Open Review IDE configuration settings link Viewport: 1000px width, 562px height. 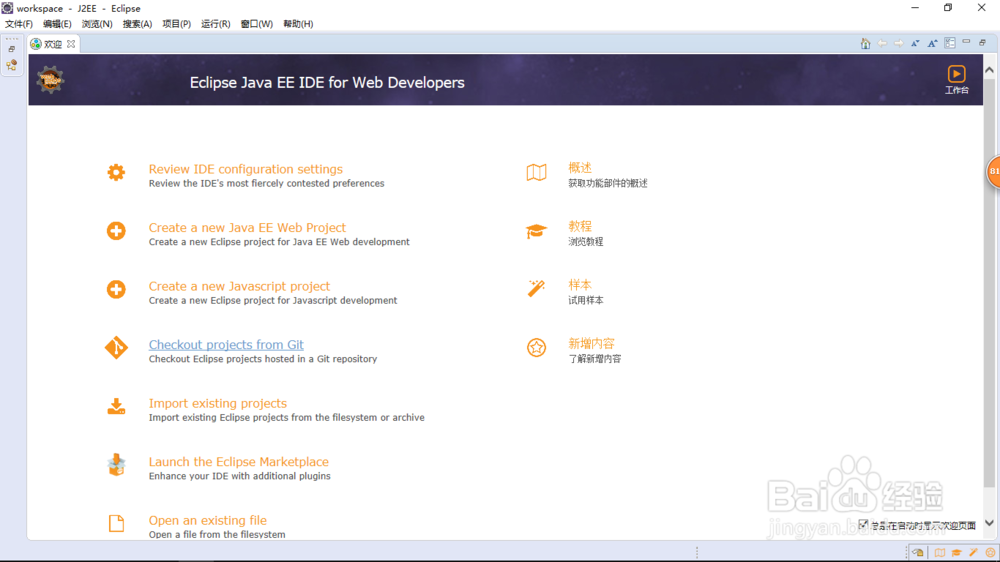tap(246, 169)
